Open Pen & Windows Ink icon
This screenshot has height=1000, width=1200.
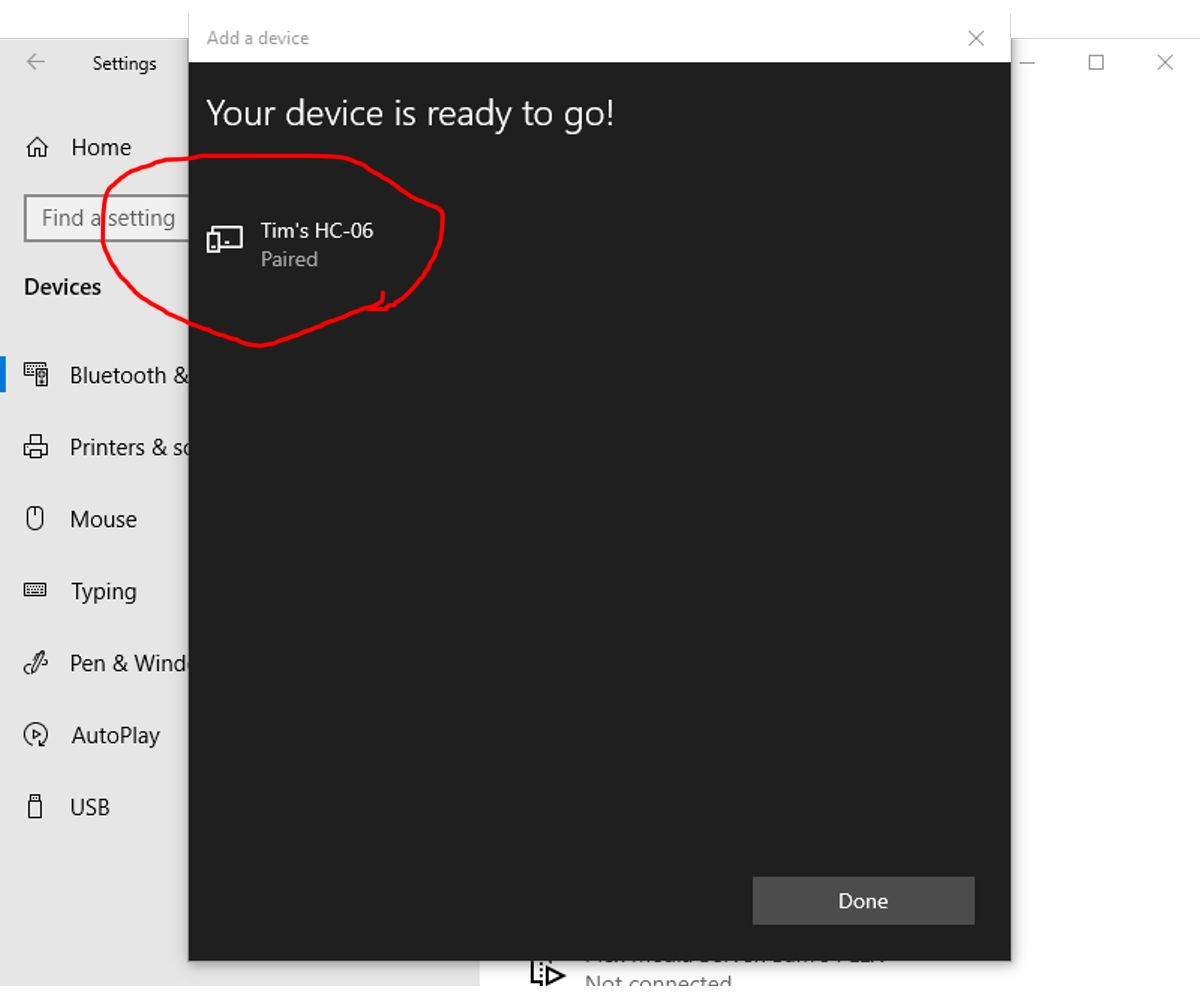35,663
